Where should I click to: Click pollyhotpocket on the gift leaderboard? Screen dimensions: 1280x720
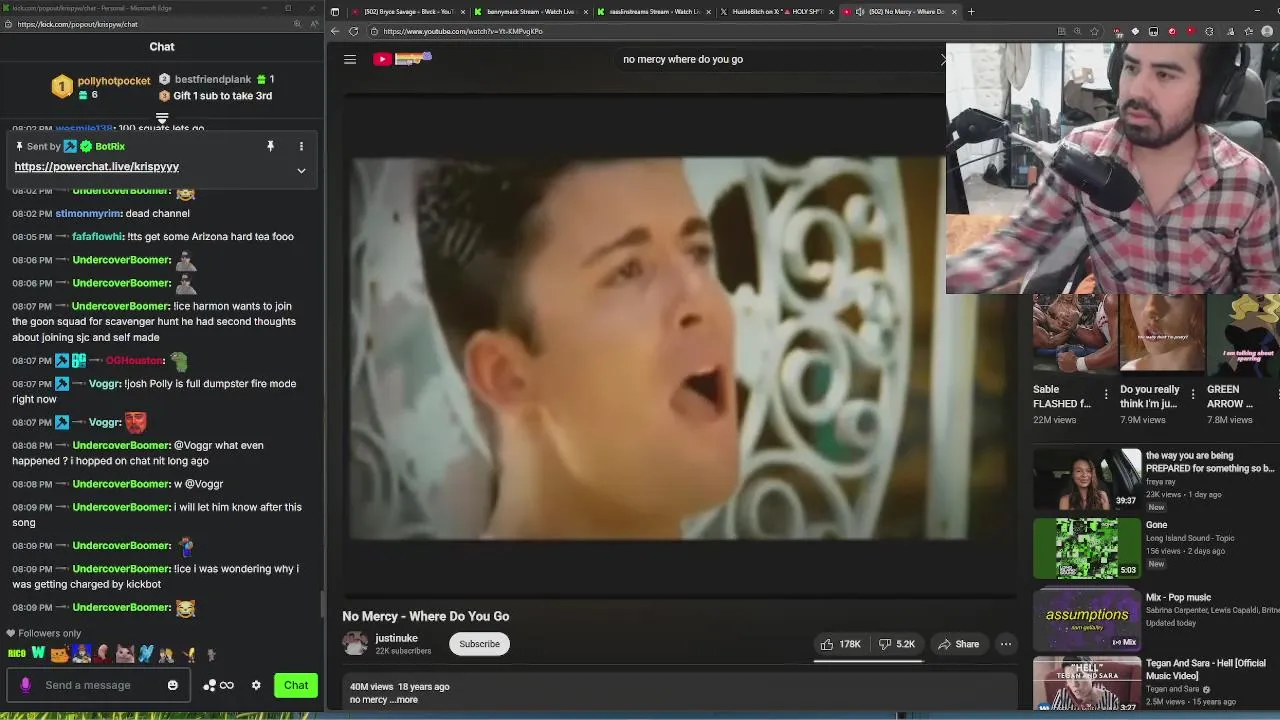[114, 80]
